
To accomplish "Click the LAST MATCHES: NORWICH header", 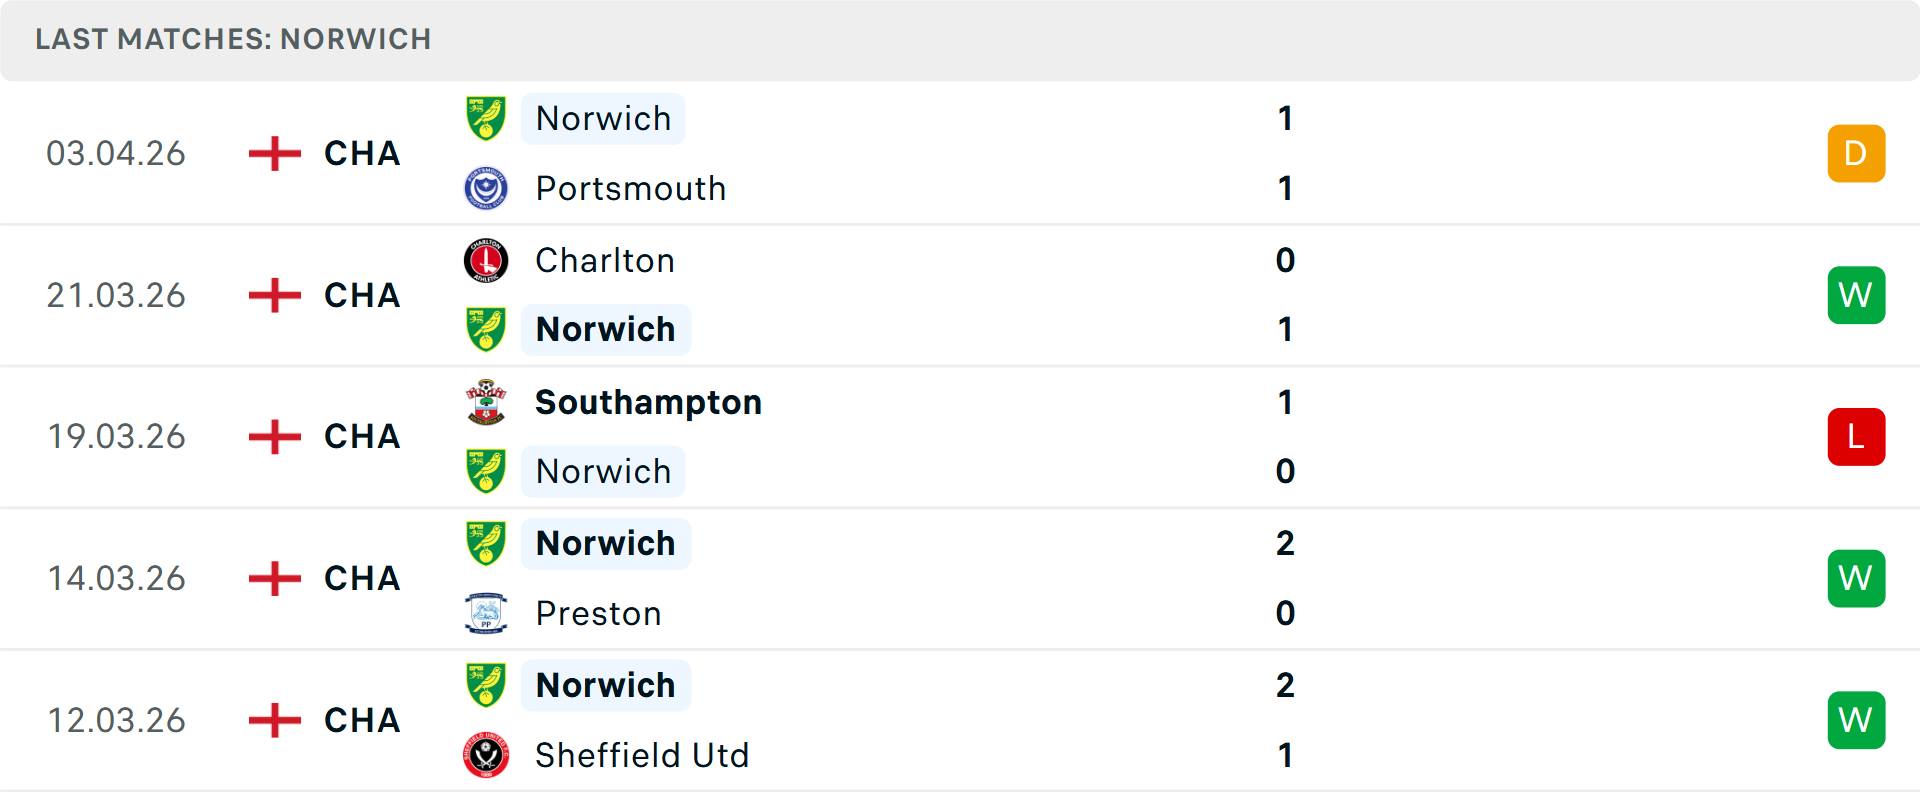I will (232, 39).
